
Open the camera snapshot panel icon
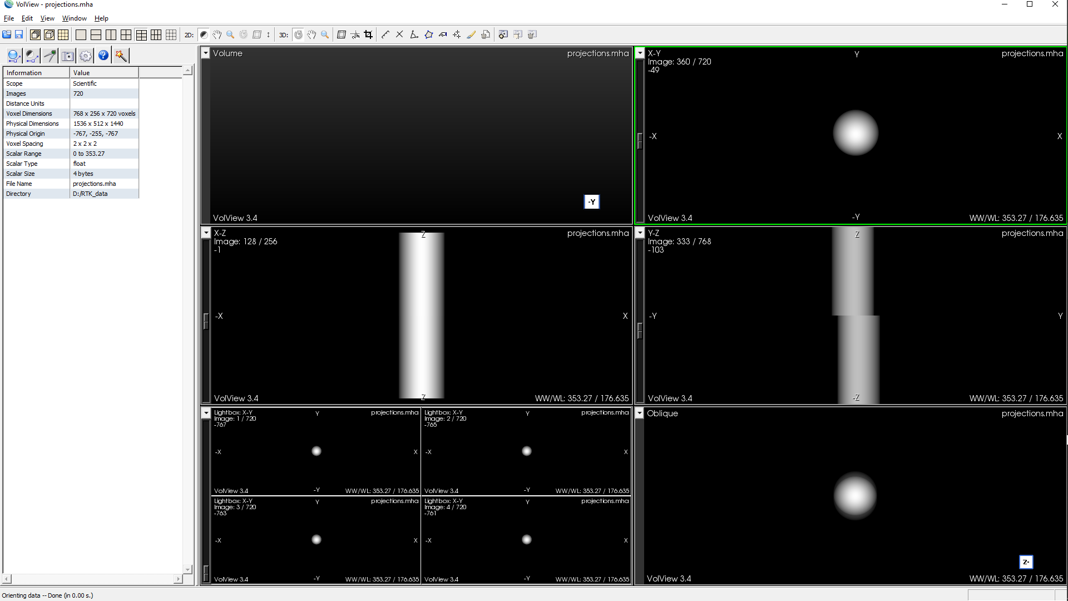point(67,56)
